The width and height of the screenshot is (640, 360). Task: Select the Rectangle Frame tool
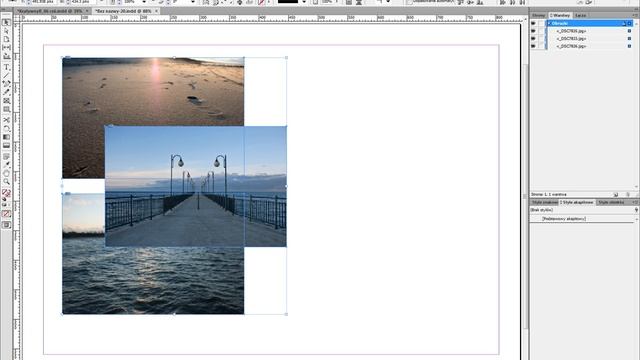(x=7, y=100)
